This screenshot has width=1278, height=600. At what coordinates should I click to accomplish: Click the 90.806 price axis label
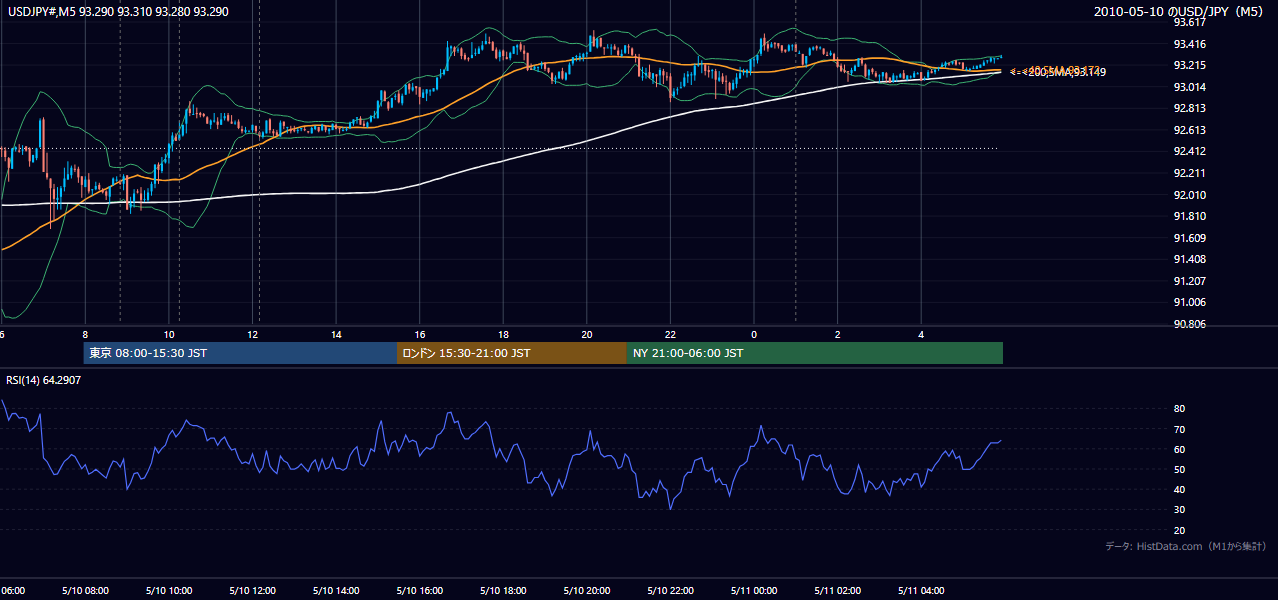(x=1191, y=324)
